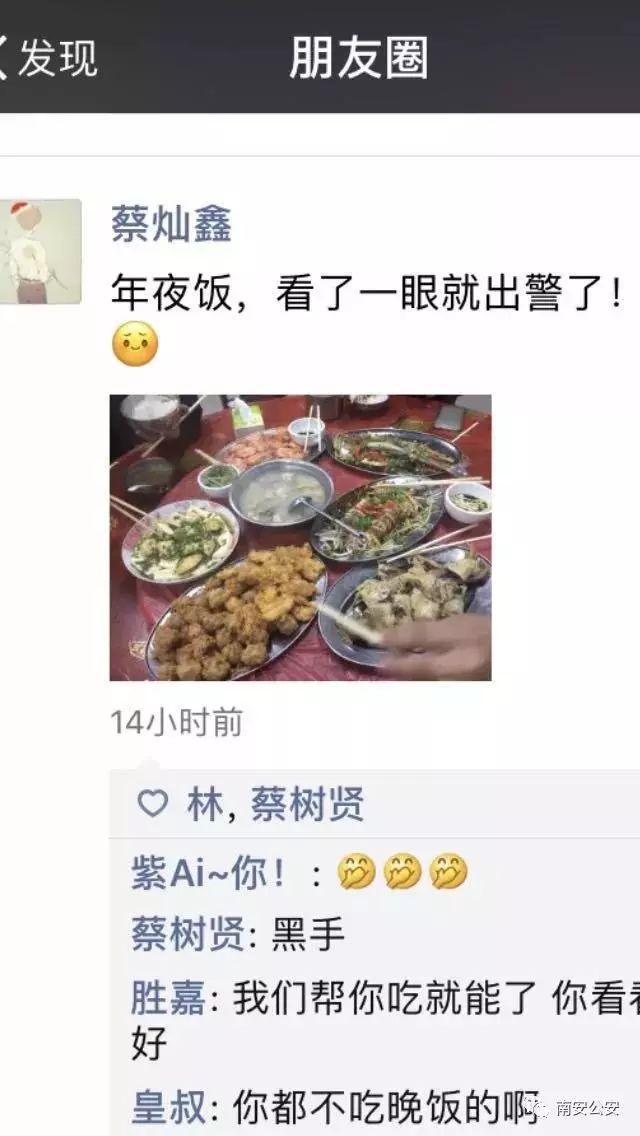Open 蔡灿鑫 name link

pos(171,223)
